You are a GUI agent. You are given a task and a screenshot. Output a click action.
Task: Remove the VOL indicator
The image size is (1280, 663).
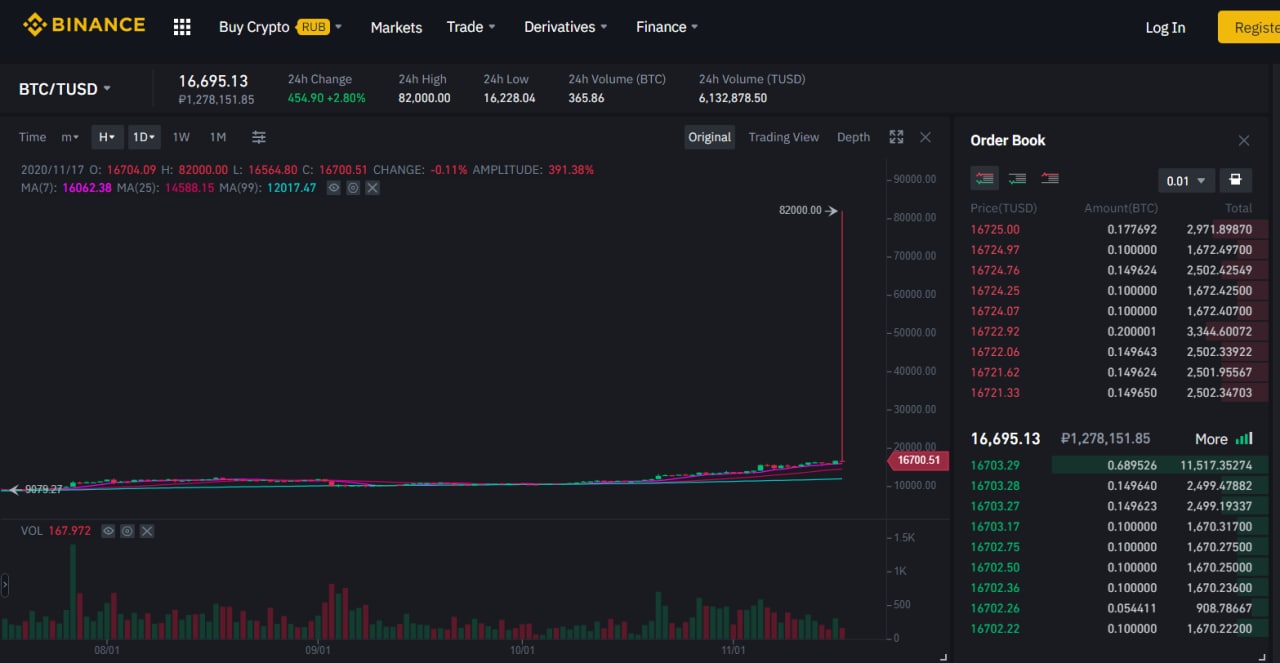click(146, 531)
